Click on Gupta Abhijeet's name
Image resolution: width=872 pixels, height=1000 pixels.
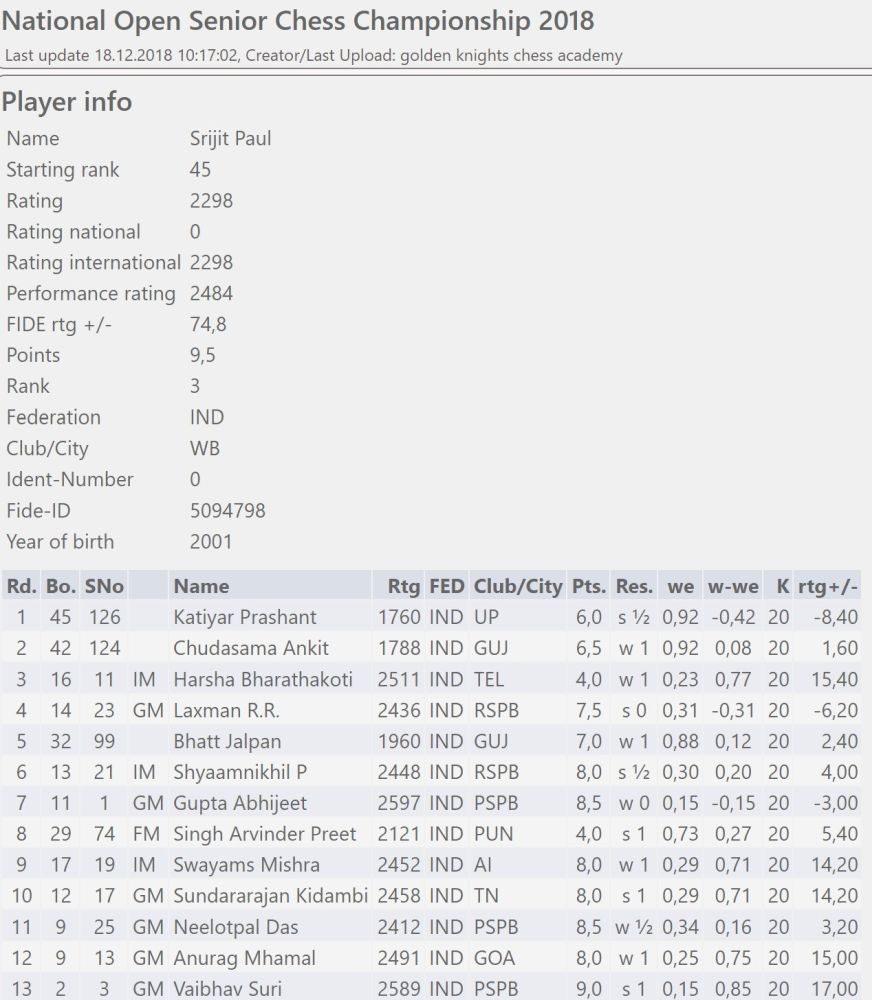[x=240, y=803]
